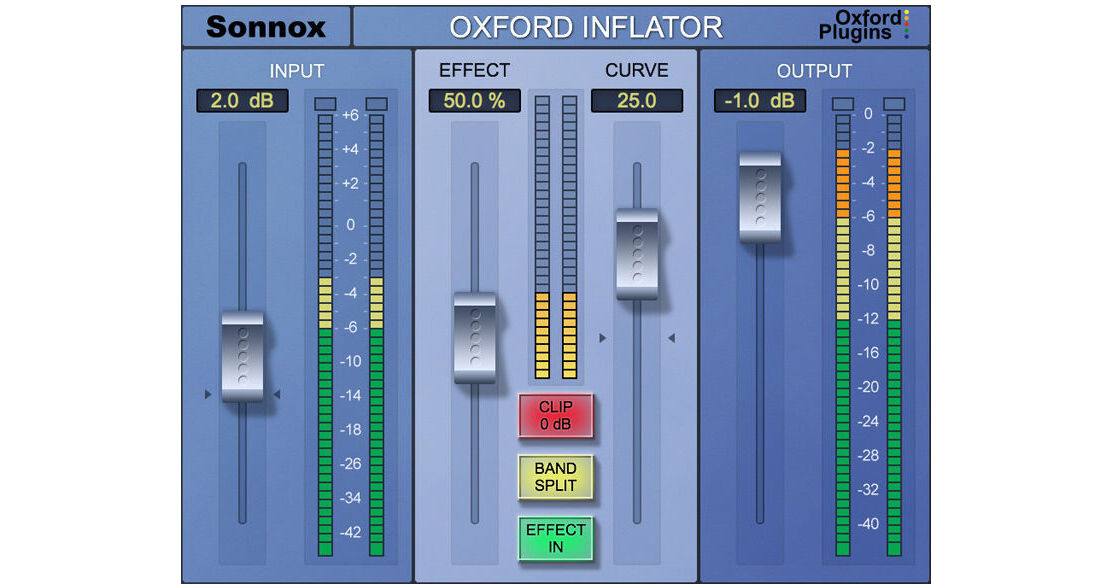
Task: Click the -40 mark on output scale
Action: [868, 524]
